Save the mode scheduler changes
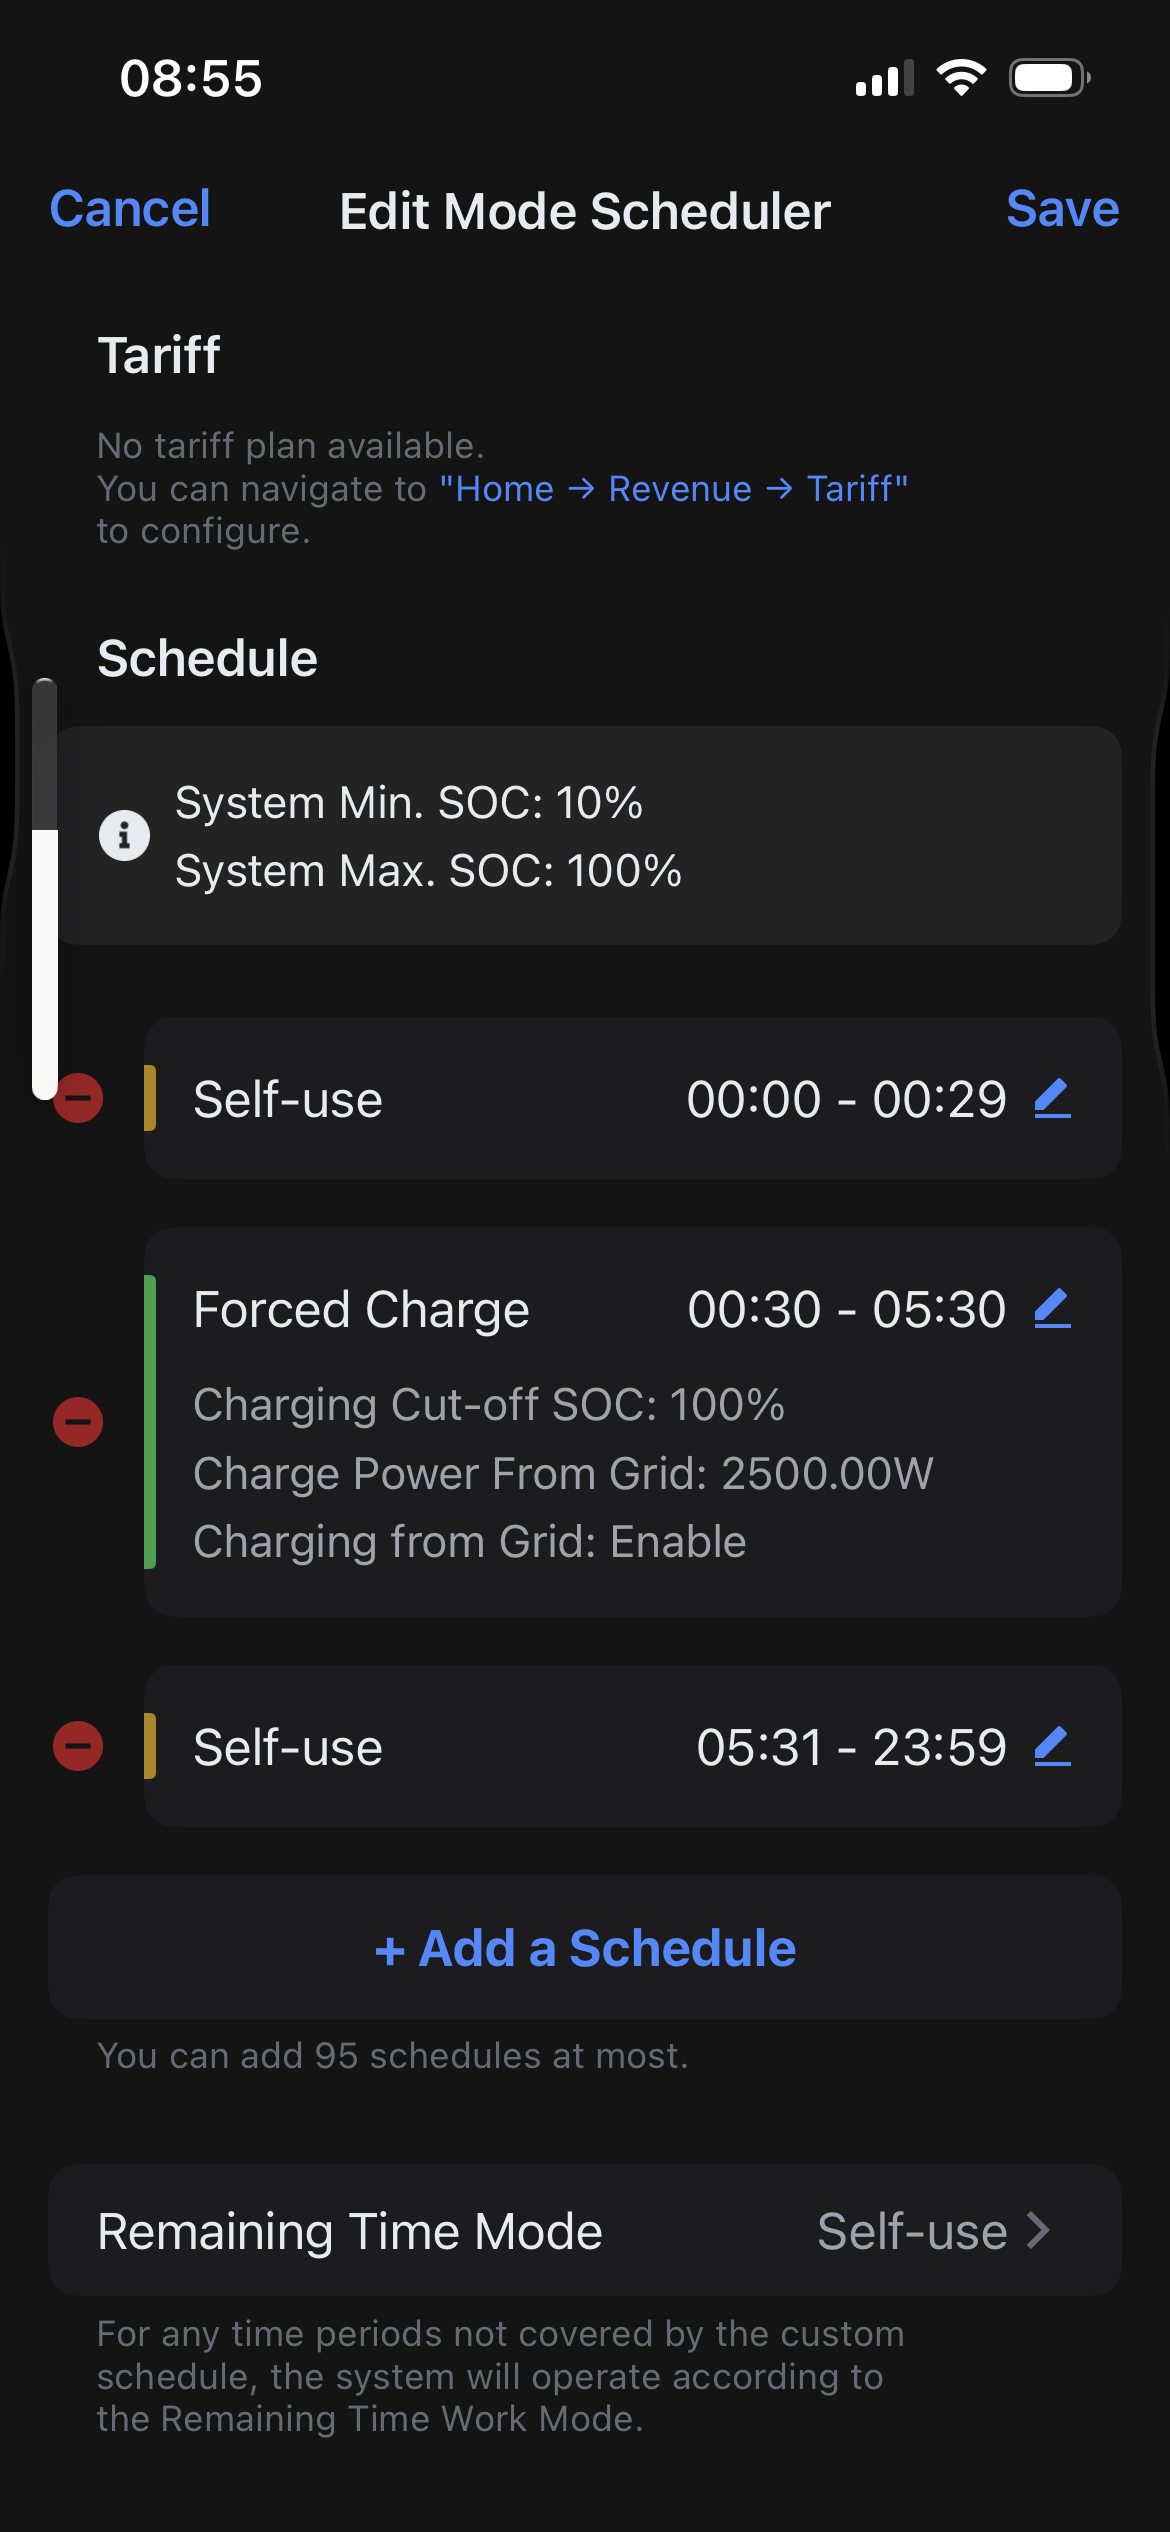Viewport: 1170px width, 2532px height. point(1062,209)
